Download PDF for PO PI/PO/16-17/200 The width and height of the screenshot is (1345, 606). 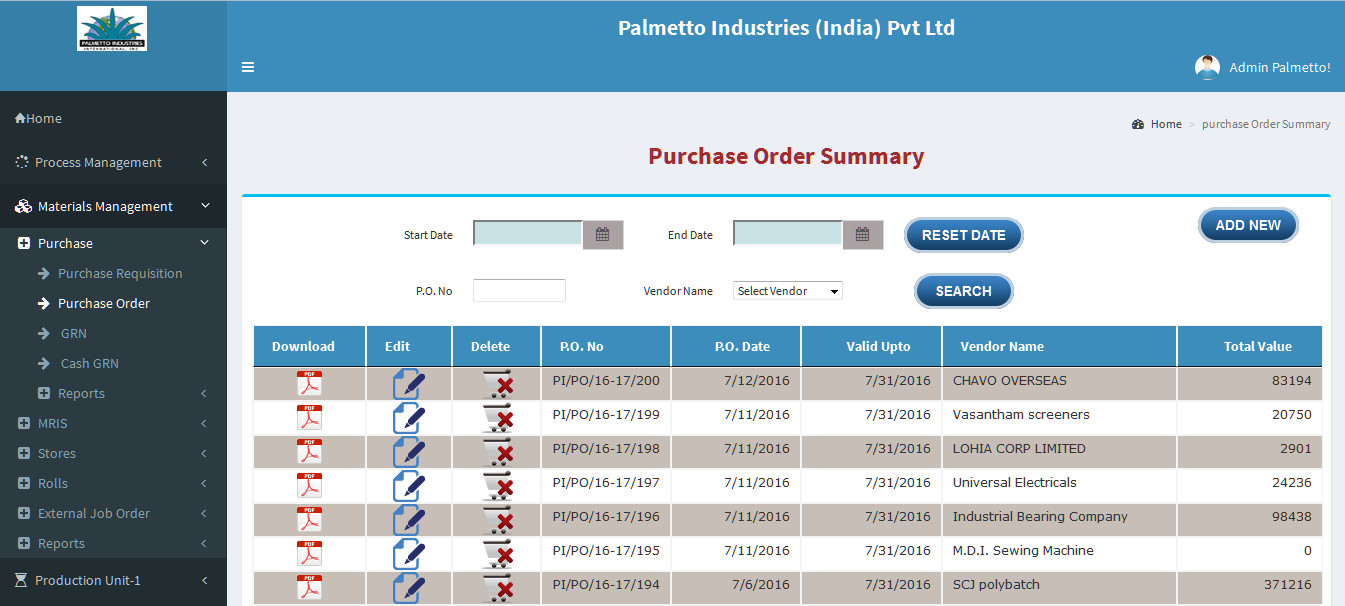pyautogui.click(x=309, y=384)
